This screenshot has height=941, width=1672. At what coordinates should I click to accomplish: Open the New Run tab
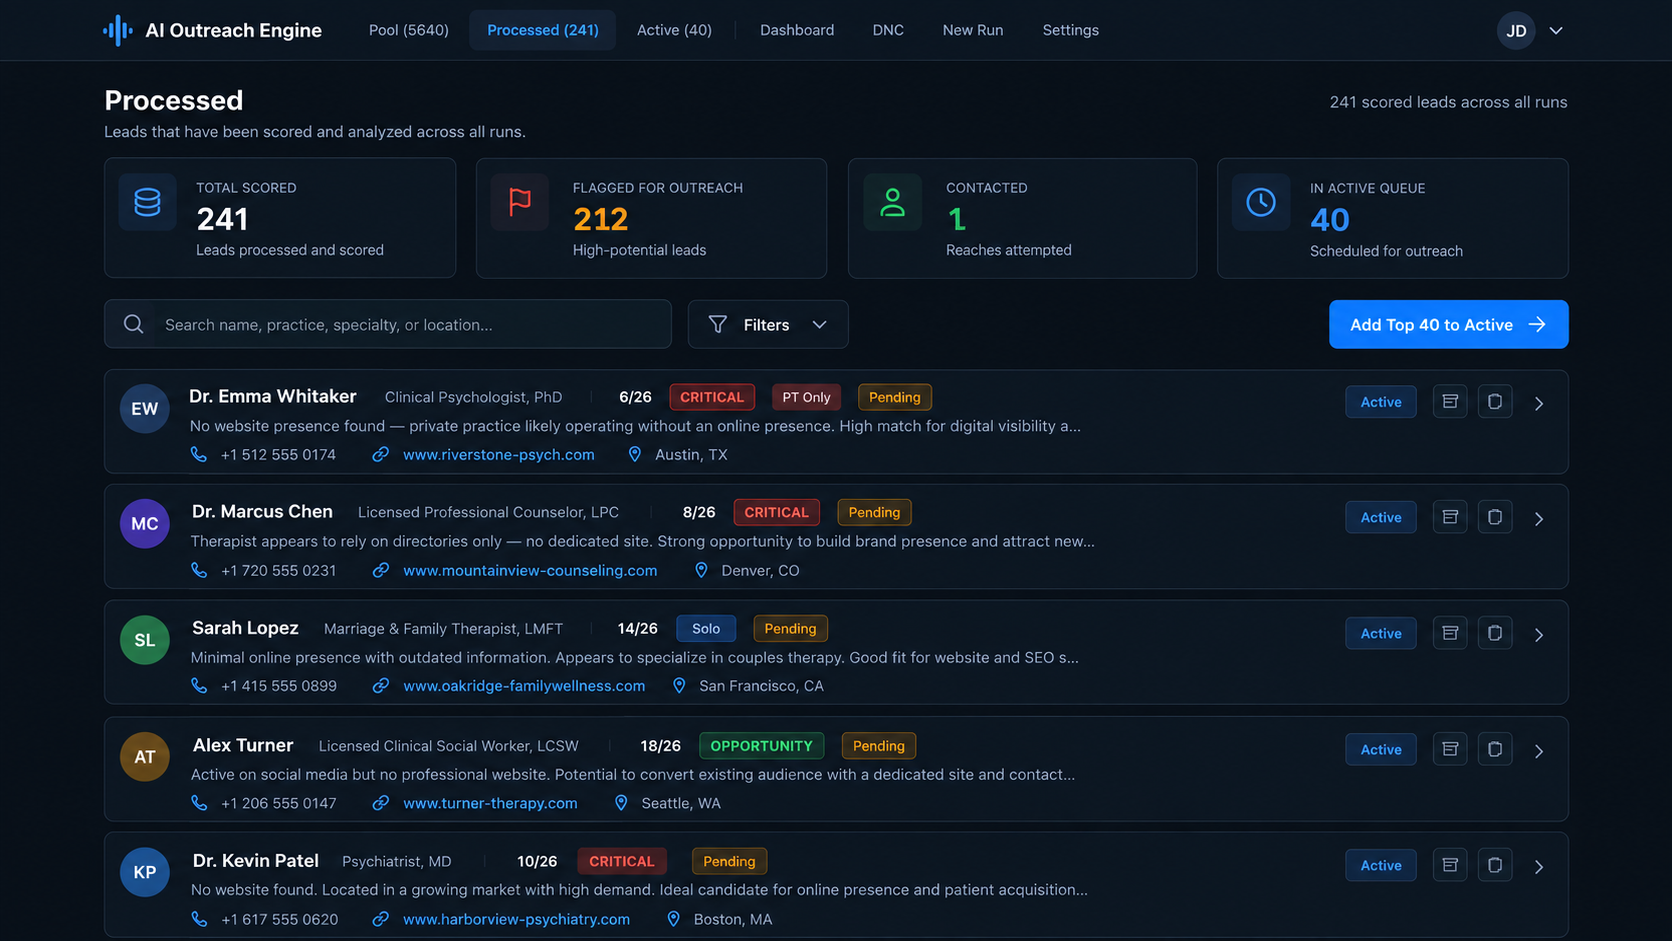click(x=973, y=30)
